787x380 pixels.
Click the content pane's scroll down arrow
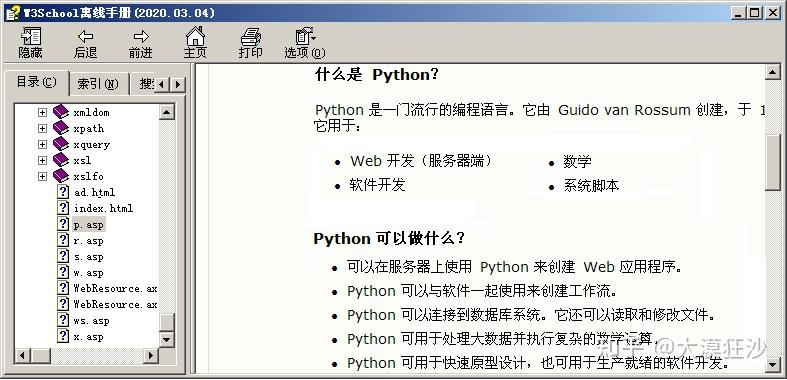(x=772, y=365)
